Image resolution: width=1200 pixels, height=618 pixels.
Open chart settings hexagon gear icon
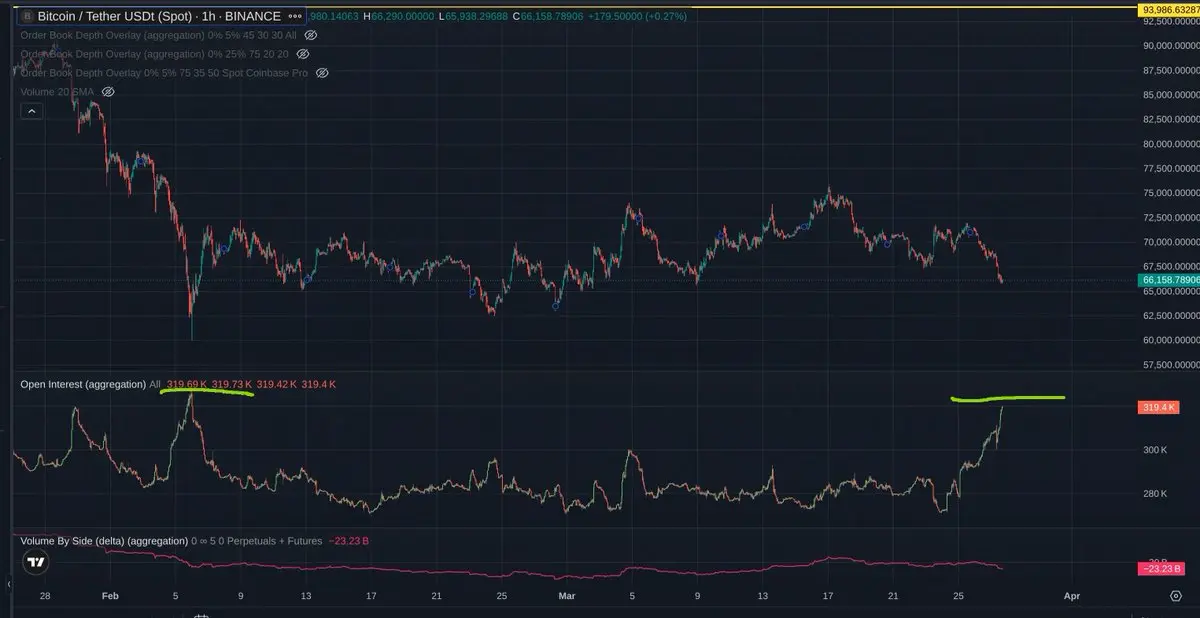[x=1176, y=596]
